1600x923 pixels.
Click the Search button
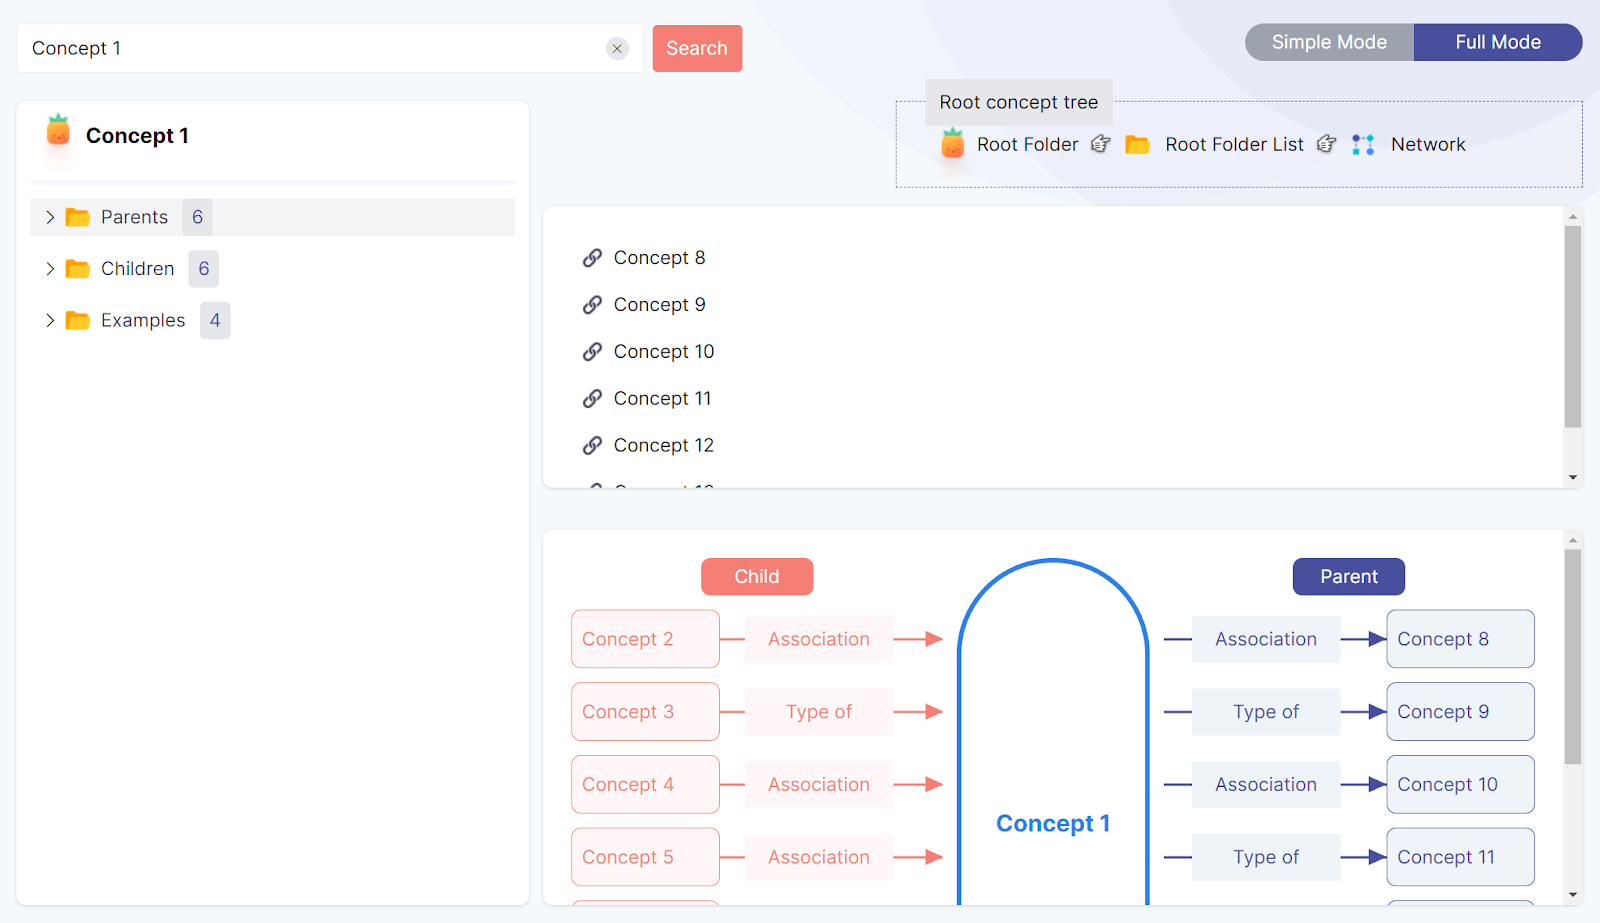tap(697, 48)
